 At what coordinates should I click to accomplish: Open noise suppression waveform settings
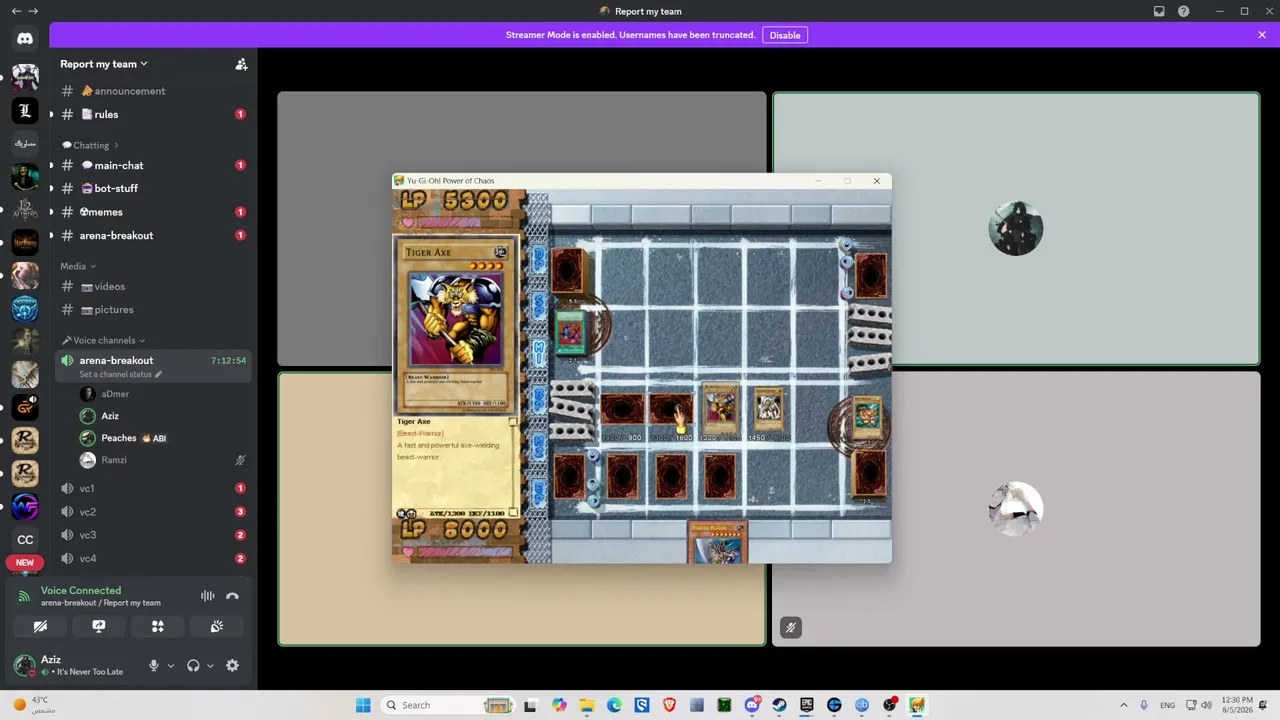208,596
